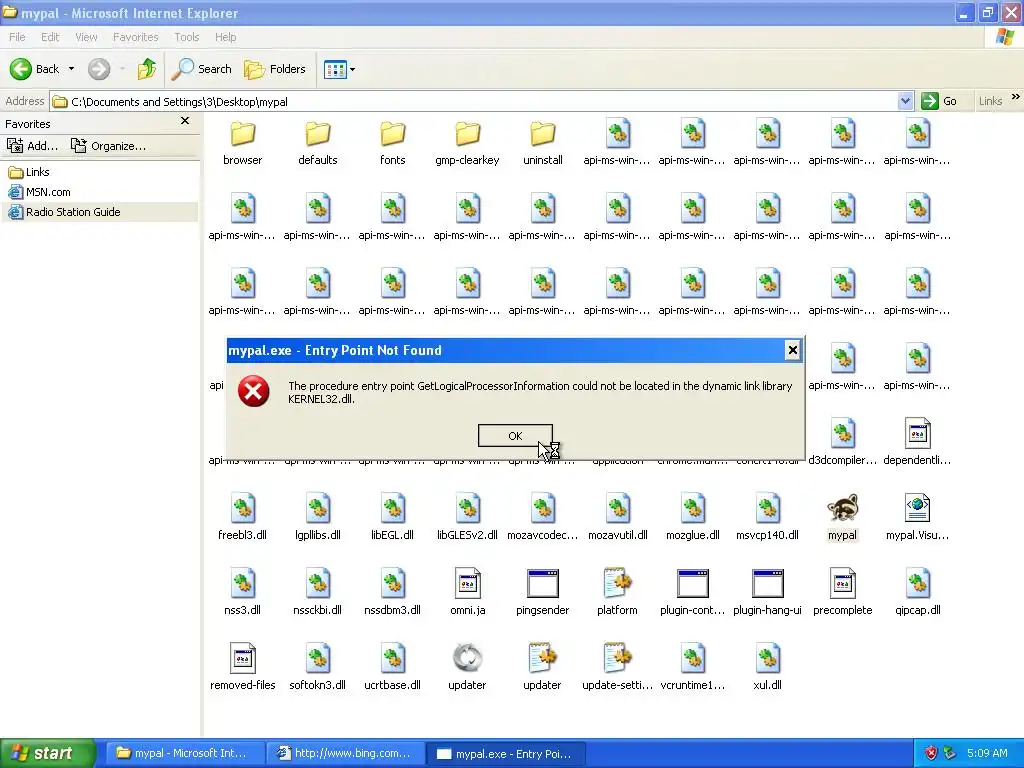Select the nss3.dll file

[242, 593]
